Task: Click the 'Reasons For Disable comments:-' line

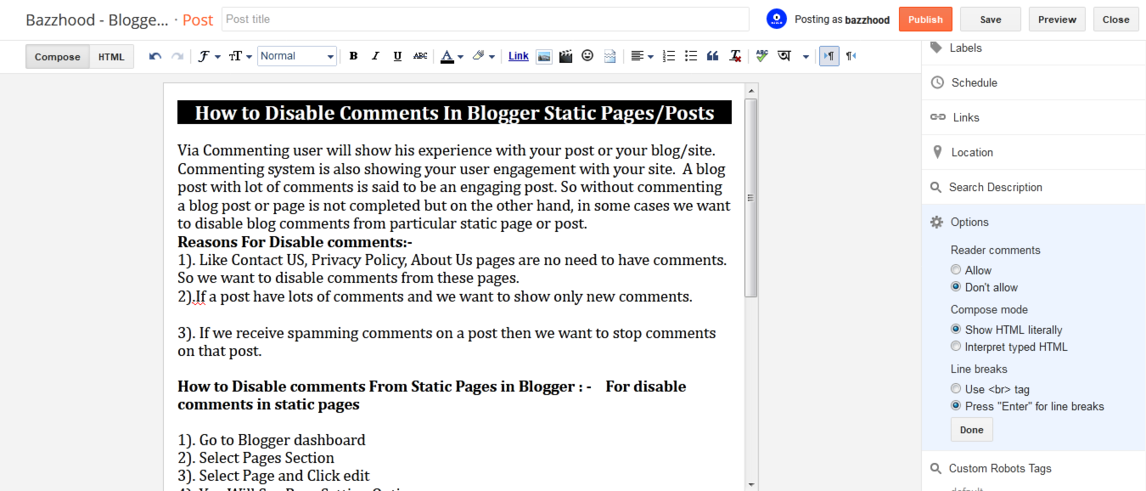Action: coord(296,241)
